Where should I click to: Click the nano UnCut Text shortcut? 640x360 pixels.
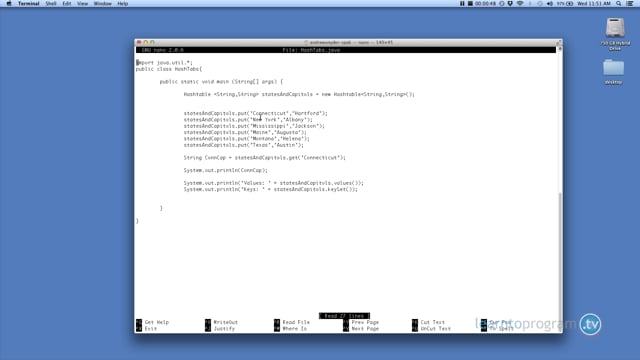tap(431, 329)
